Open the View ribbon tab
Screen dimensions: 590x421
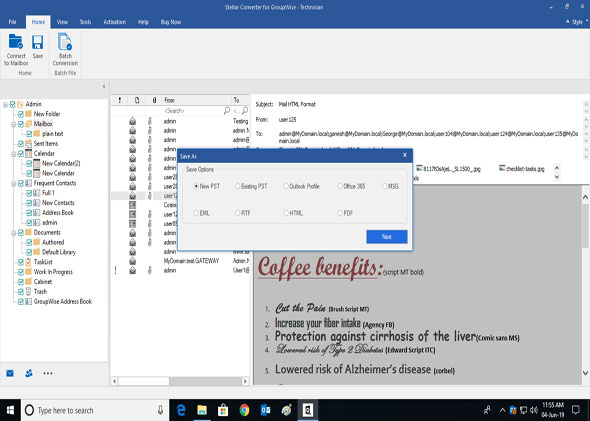coord(62,22)
